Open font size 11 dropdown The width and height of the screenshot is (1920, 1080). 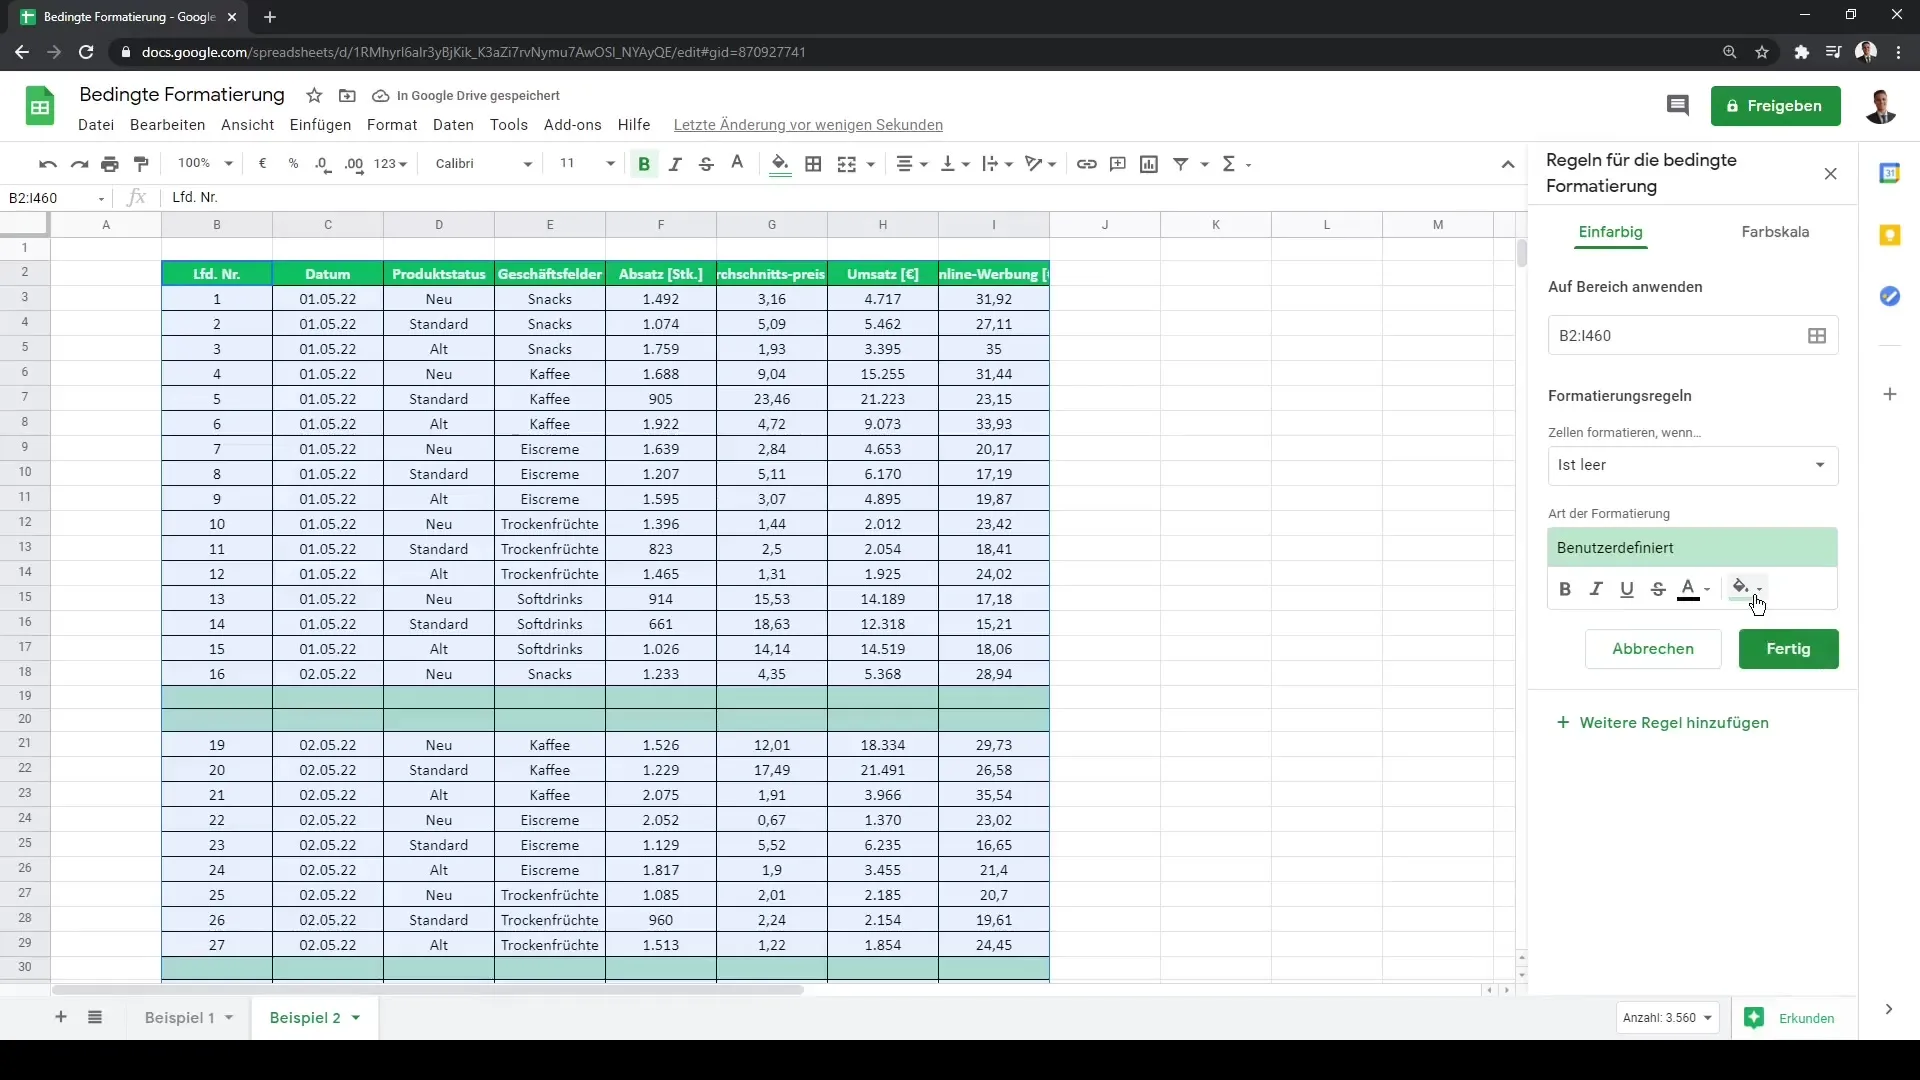tap(587, 164)
